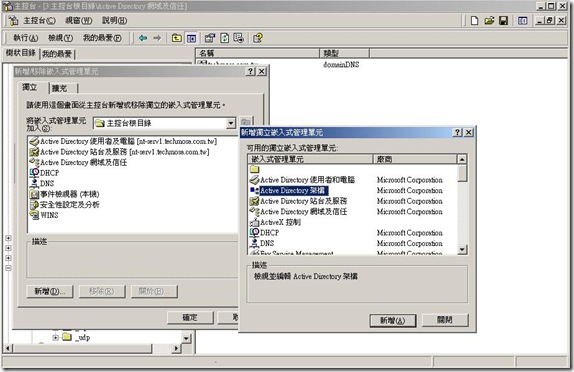
Task: Click the Forward arrow in the toolbar
Action: (x=157, y=38)
